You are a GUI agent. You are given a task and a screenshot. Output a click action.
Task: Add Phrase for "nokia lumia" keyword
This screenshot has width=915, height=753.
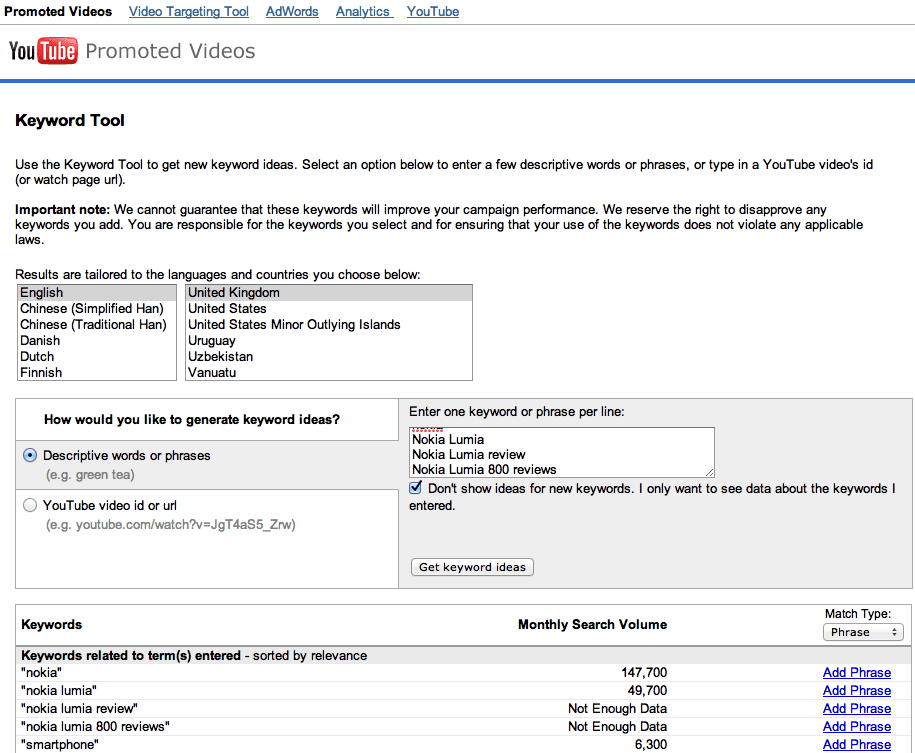pos(856,691)
